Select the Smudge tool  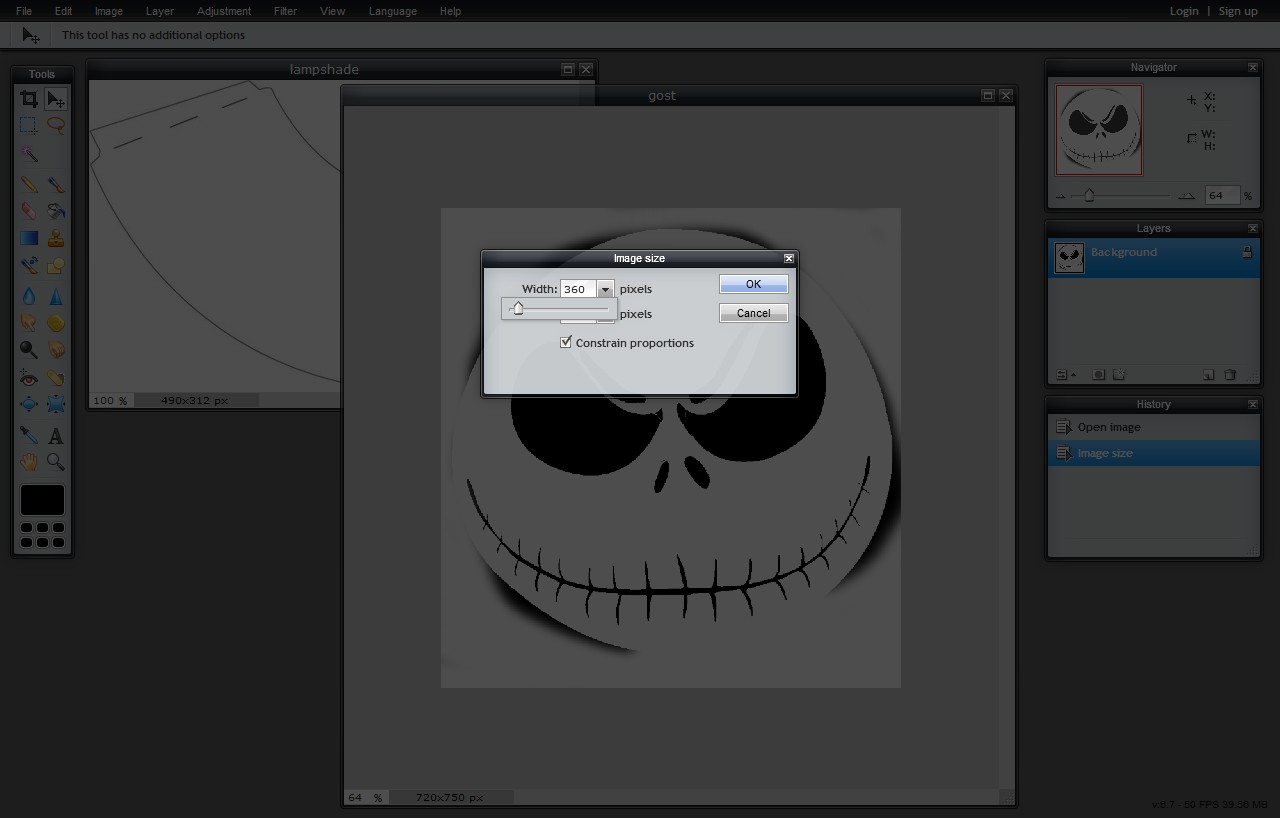[x=29, y=323]
